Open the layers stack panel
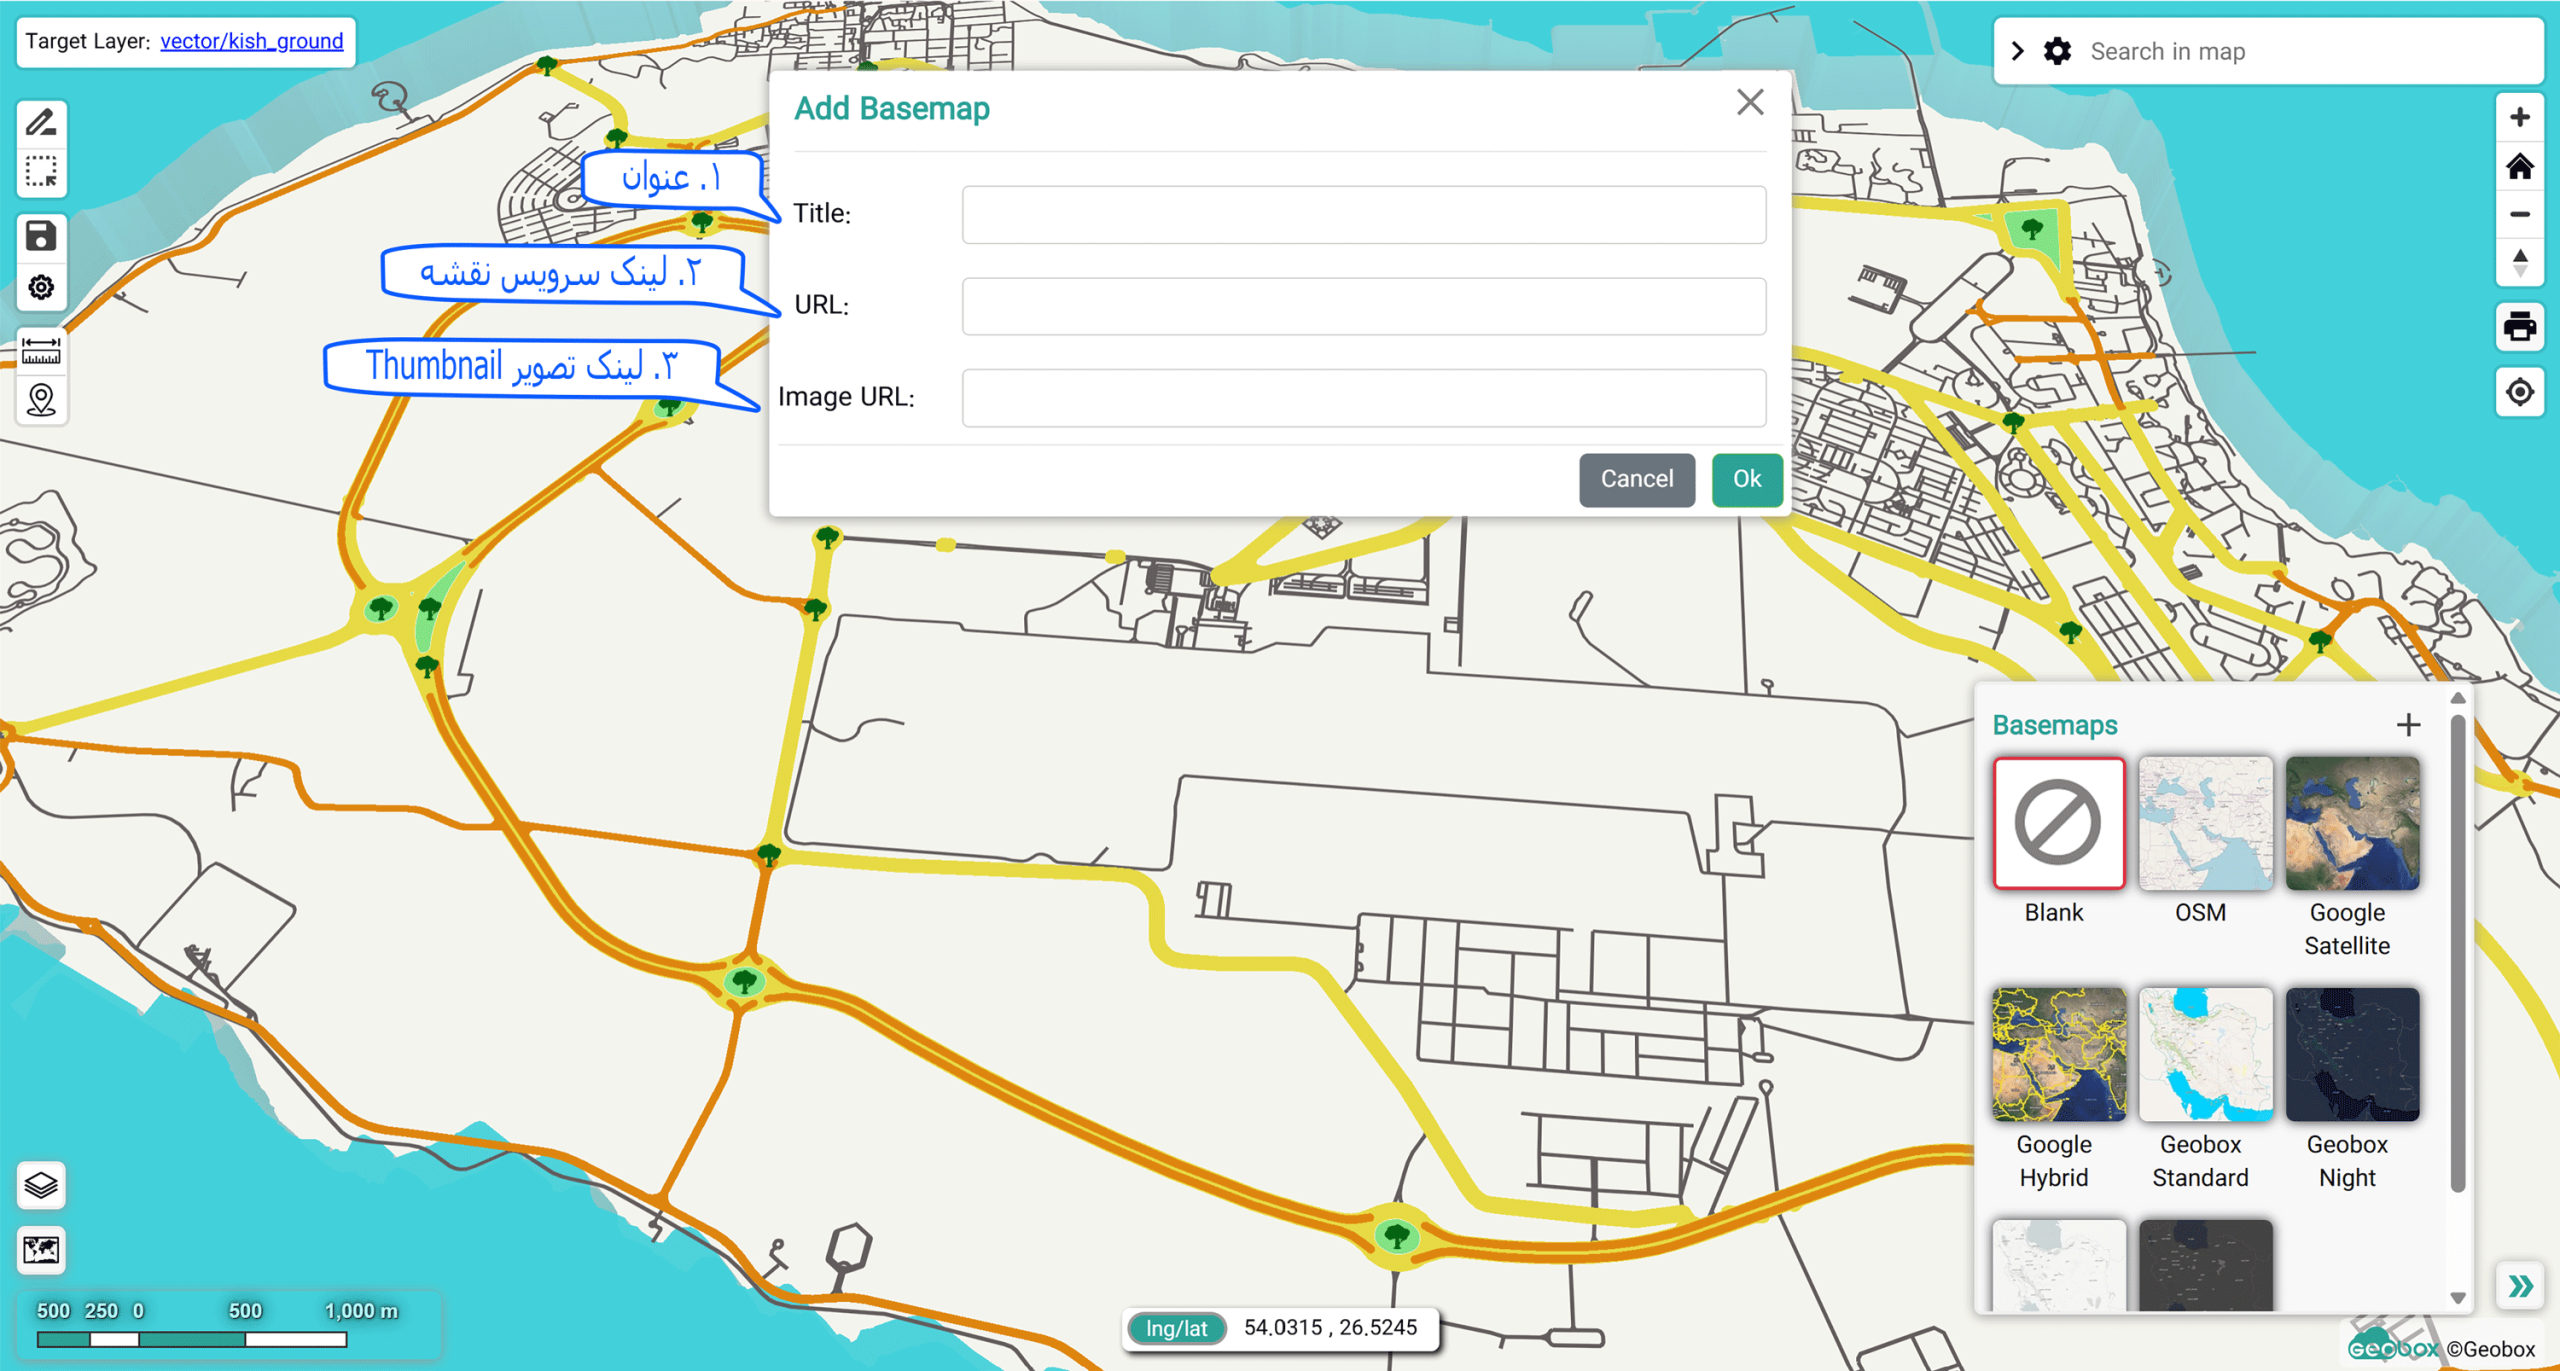Screen dimensions: 2560x1371 (41, 1186)
